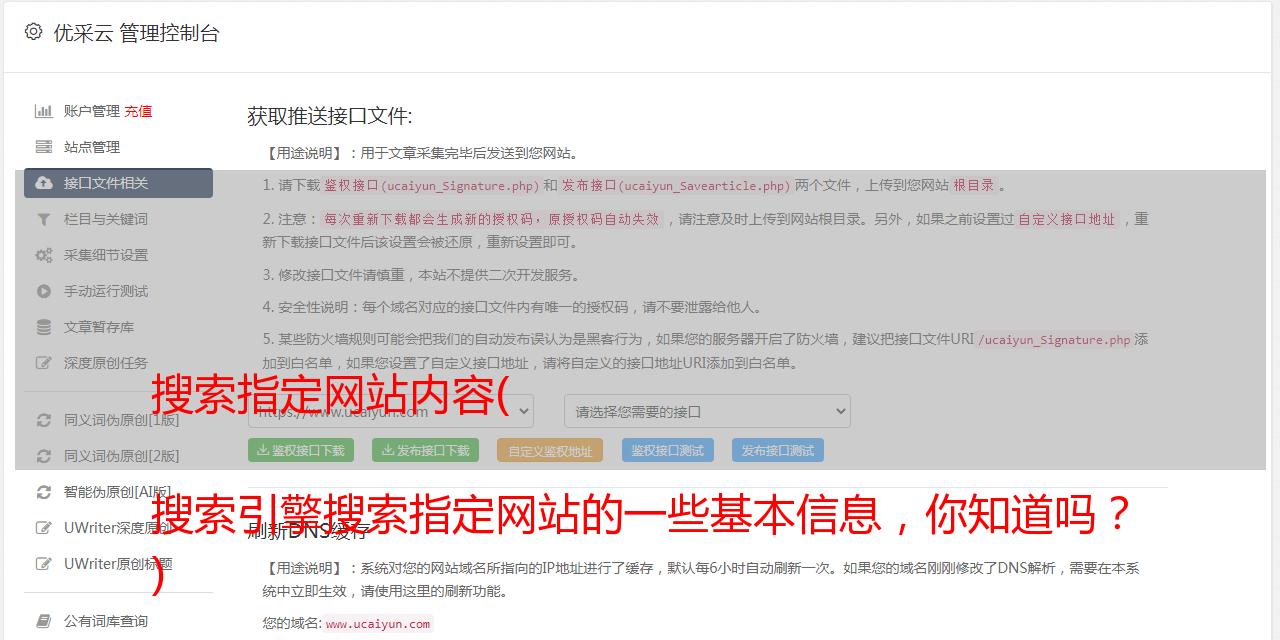Click the /ucaiyun_Signature.php URI code text
The image size is (1280, 640).
[x=1054, y=340]
